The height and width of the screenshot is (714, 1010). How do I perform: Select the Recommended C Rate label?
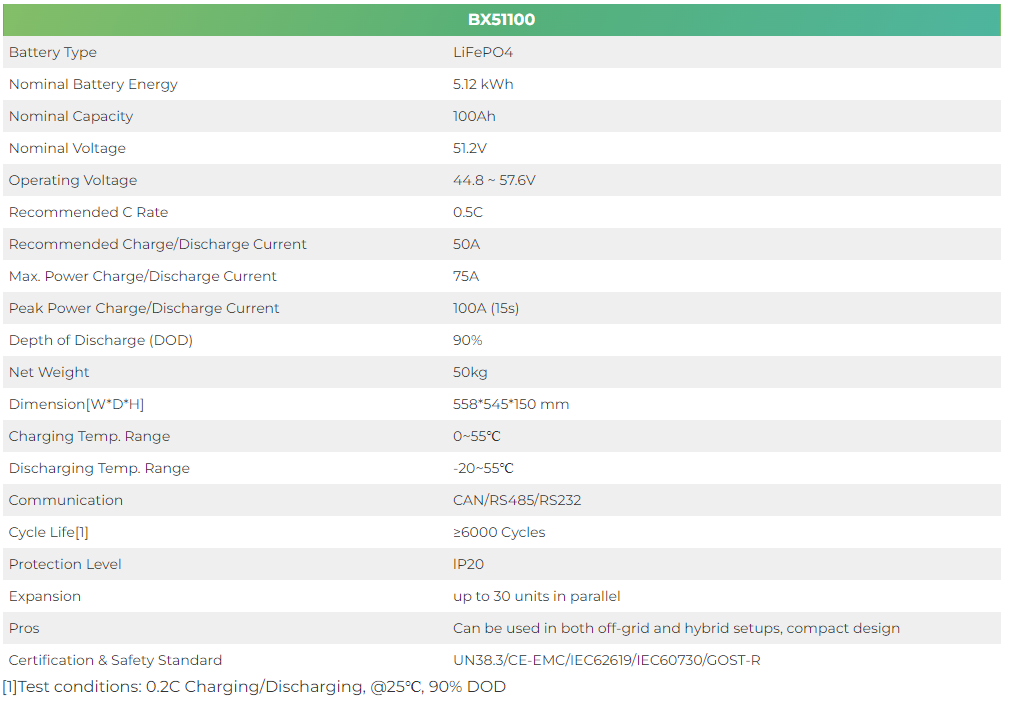pos(88,212)
